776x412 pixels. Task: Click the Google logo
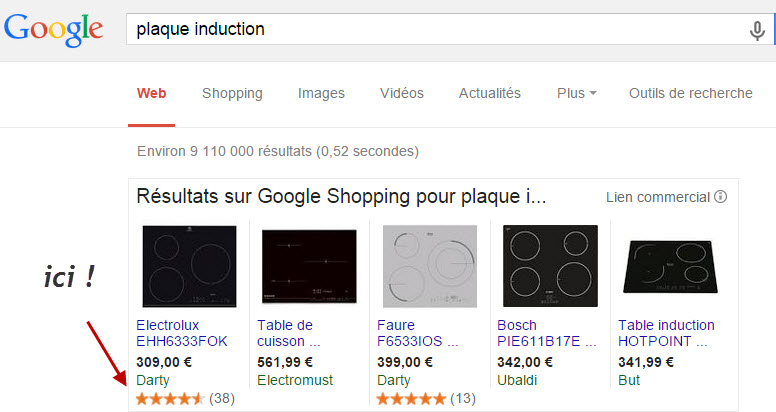tap(53, 30)
